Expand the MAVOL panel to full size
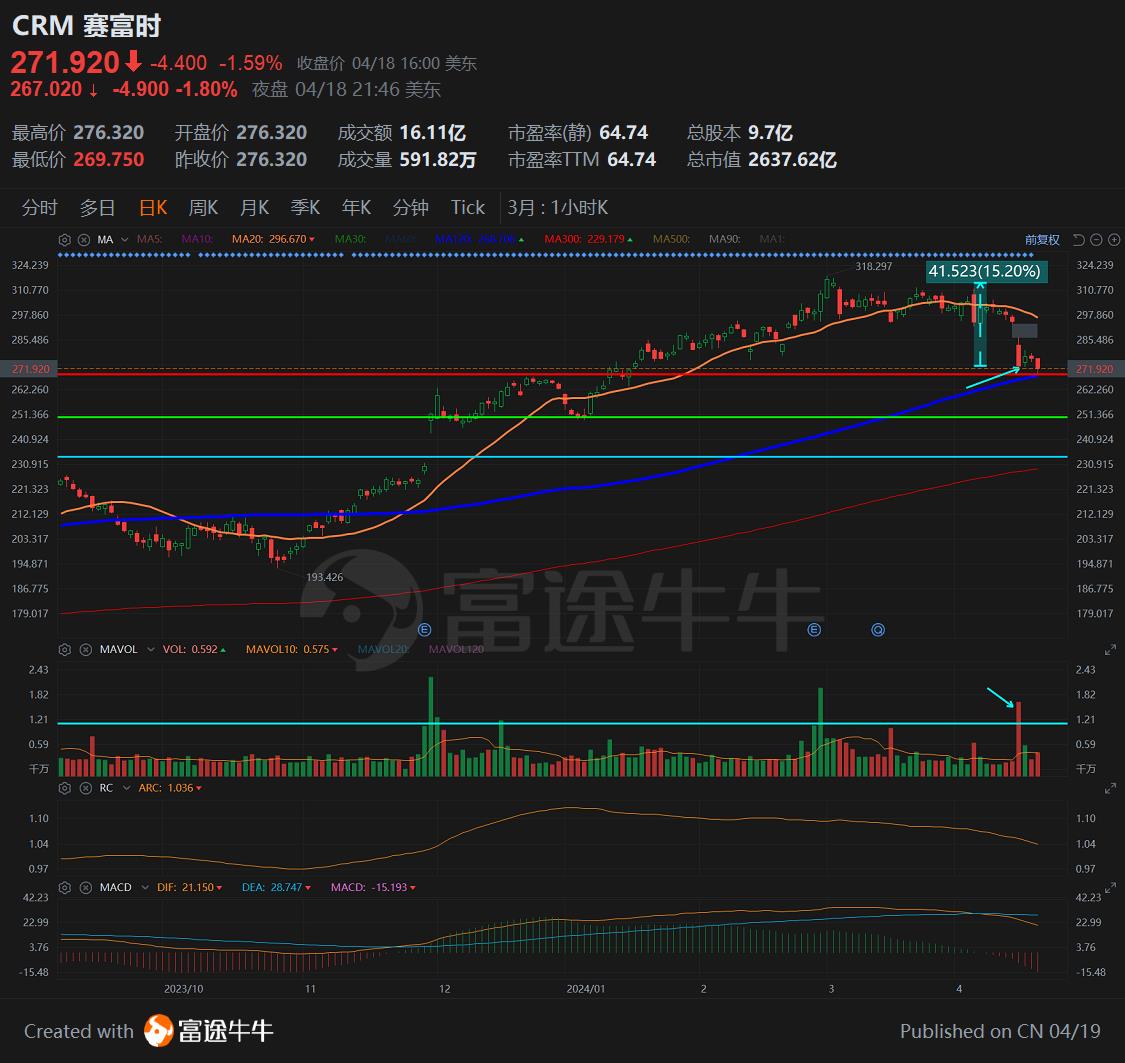The image size is (1125, 1063). pyautogui.click(x=1110, y=649)
